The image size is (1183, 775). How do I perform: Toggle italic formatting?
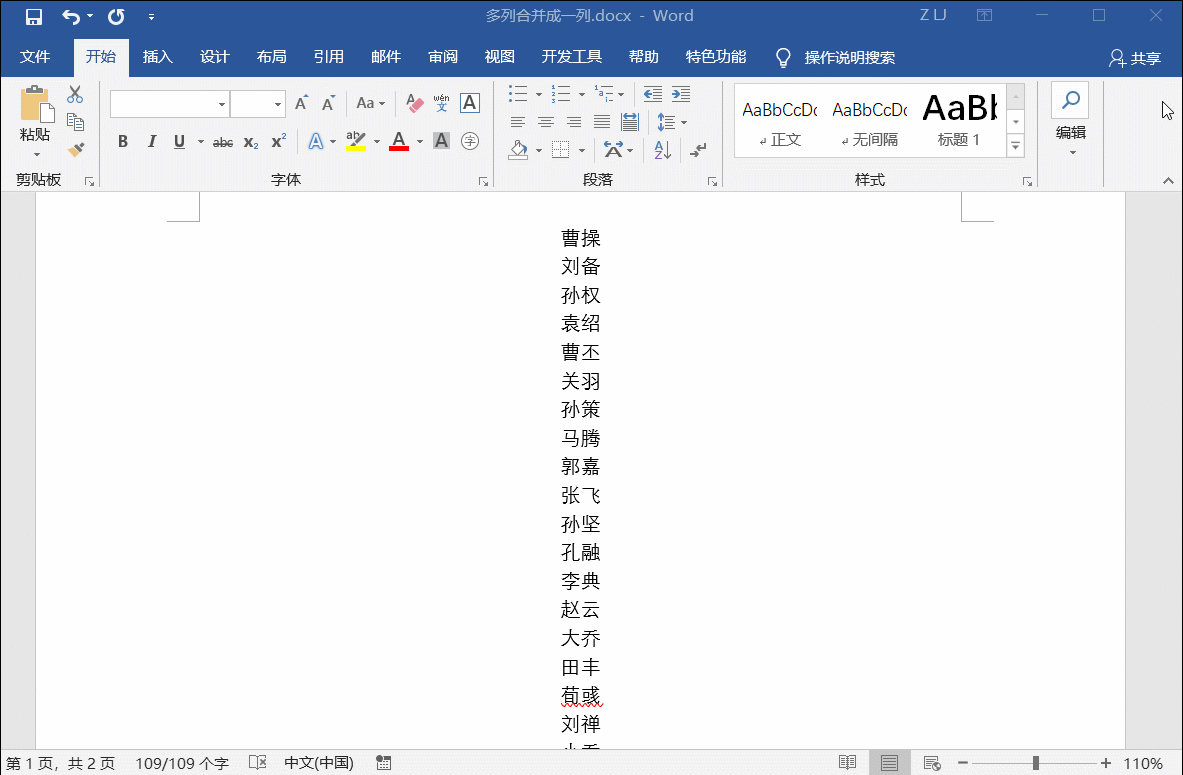pyautogui.click(x=152, y=141)
